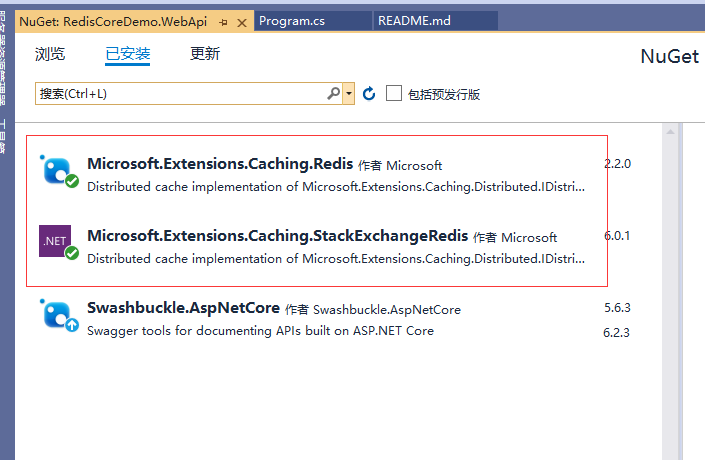Click the Swashbuckle.AspNetCore package icon

click(x=59, y=315)
